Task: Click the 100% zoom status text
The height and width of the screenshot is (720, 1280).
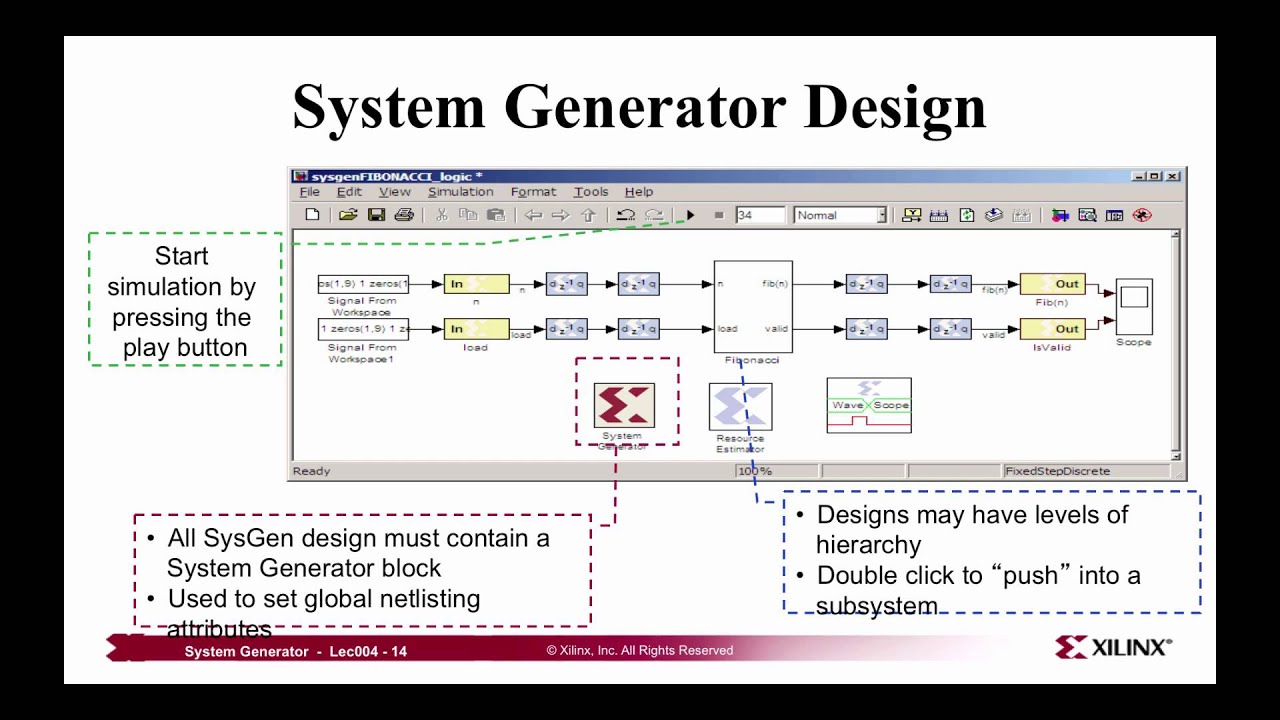Action: tap(755, 471)
